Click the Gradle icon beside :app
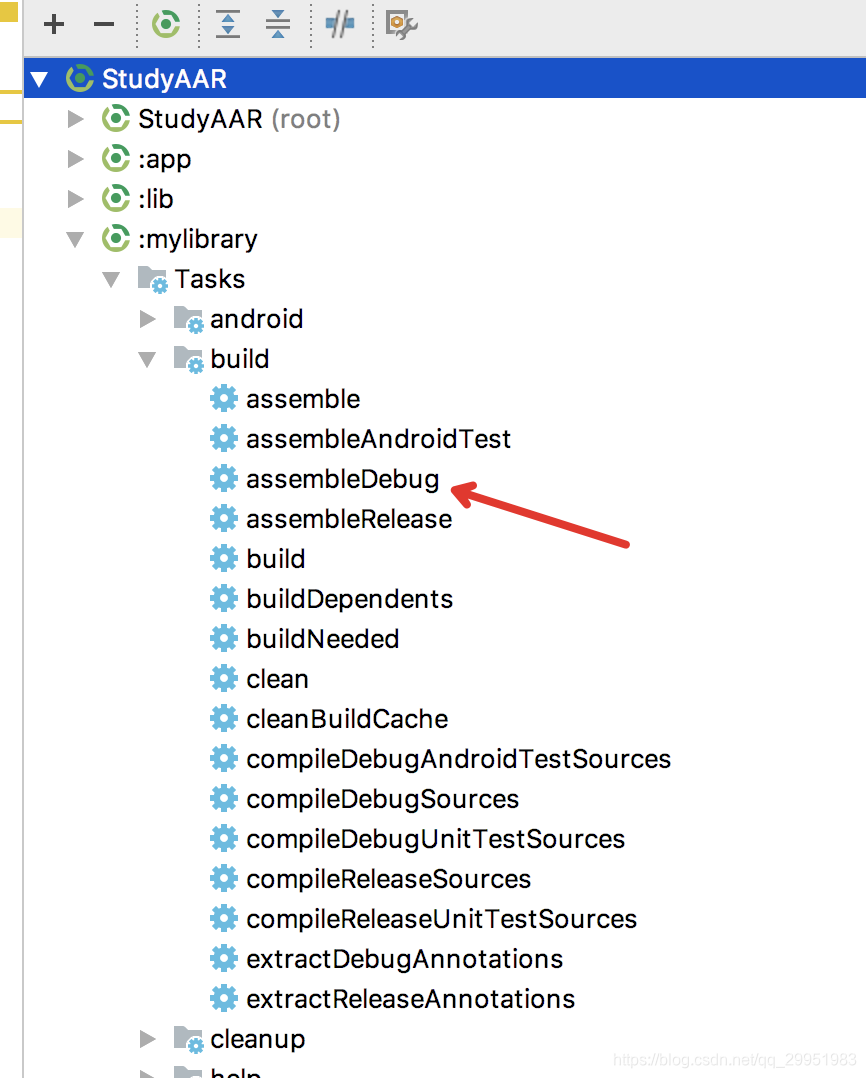Image resolution: width=866 pixels, height=1078 pixels. 115,159
